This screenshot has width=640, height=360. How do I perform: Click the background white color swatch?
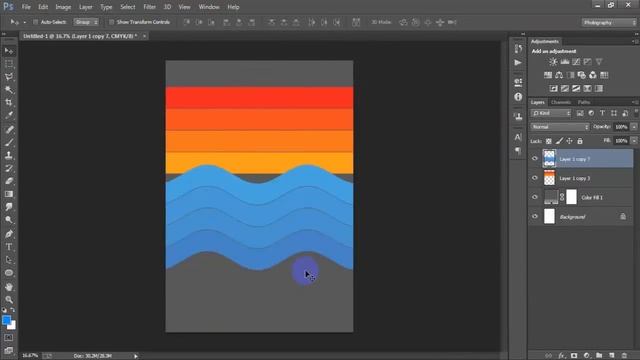coord(13,326)
